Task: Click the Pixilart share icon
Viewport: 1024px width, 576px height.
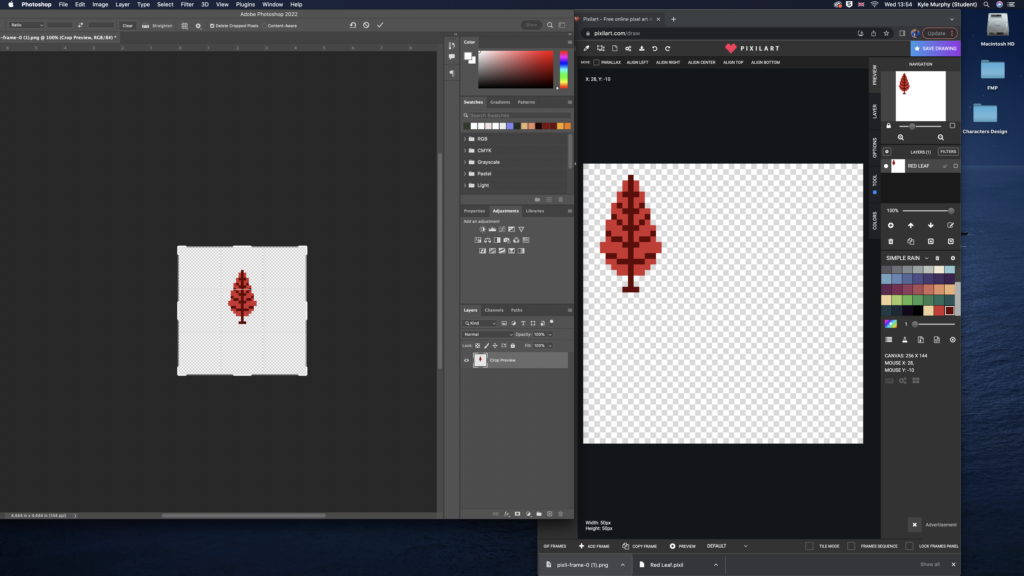Action: pyautogui.click(x=628, y=48)
